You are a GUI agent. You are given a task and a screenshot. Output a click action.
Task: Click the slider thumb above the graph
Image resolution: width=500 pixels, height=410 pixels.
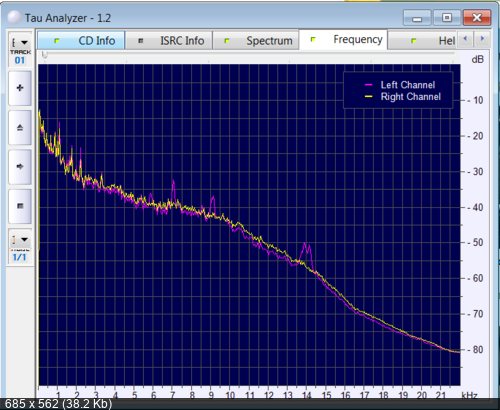click(x=45, y=55)
